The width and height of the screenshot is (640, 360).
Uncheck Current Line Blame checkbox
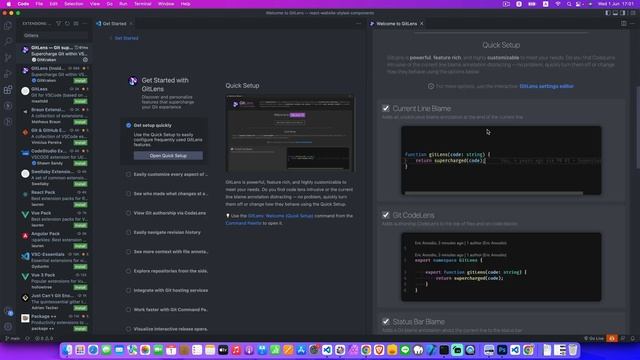pos(386,108)
